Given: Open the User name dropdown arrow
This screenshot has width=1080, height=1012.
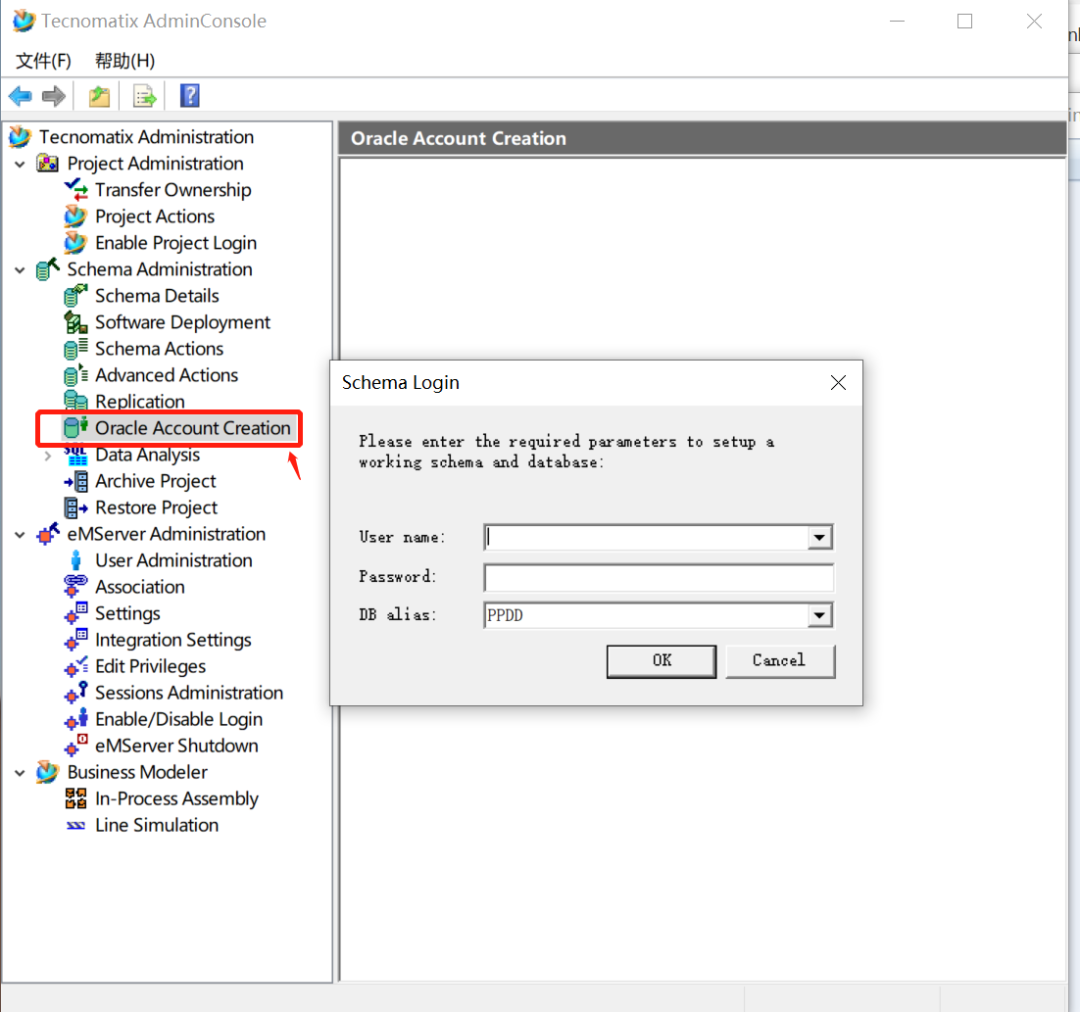Looking at the screenshot, I should [x=819, y=537].
